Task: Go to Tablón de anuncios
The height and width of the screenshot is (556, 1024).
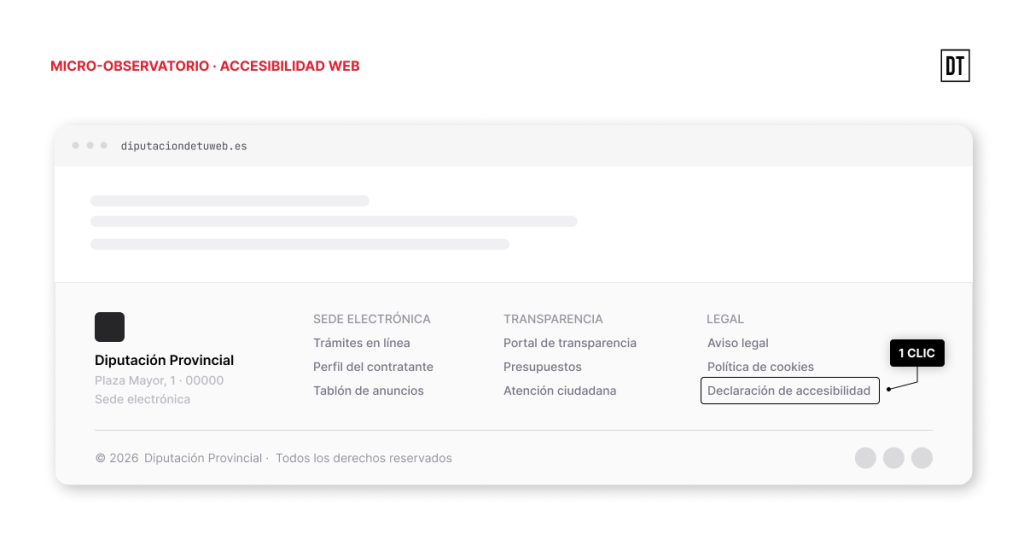Action: coord(368,391)
